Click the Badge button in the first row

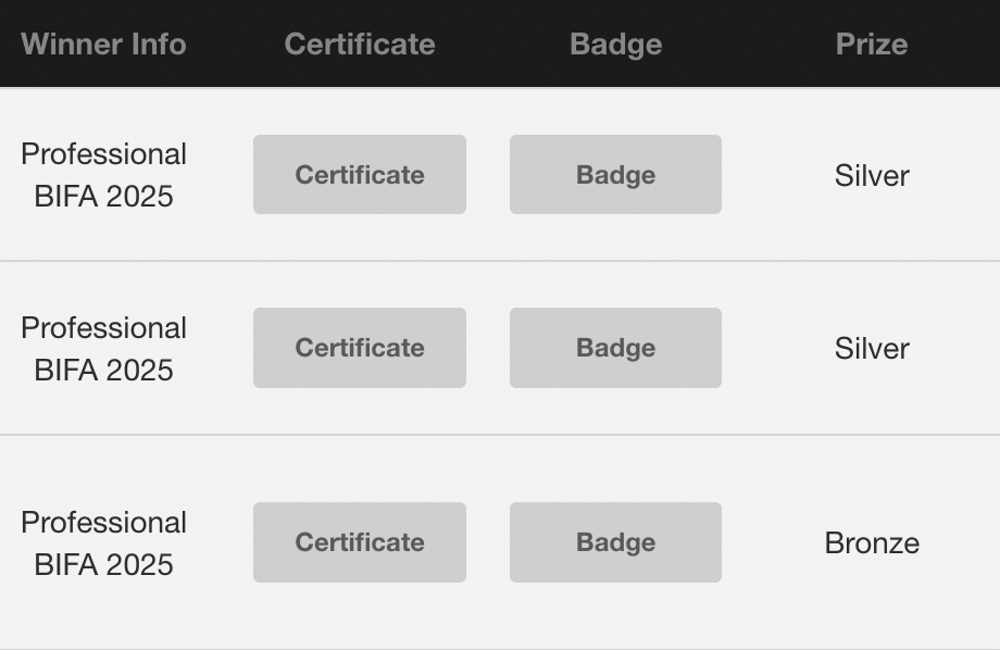coord(615,175)
